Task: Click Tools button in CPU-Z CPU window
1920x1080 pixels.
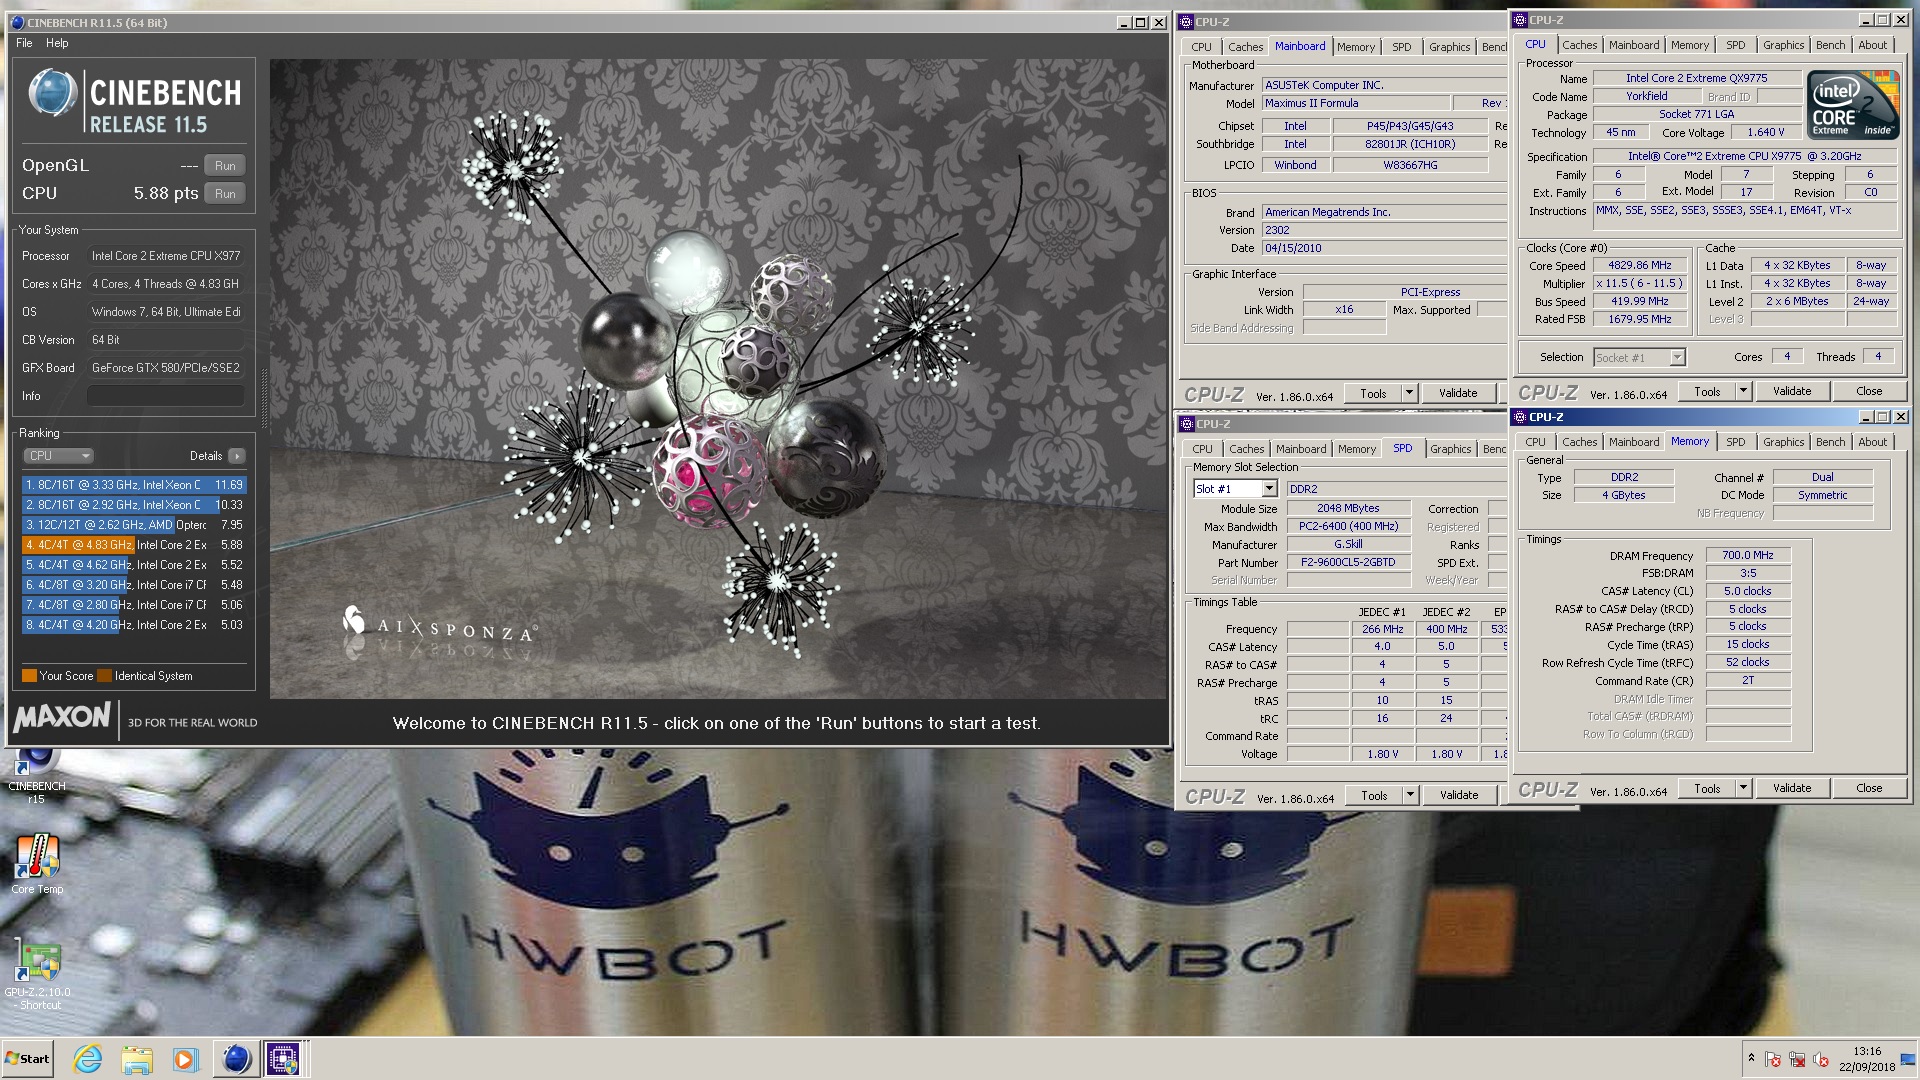Action: 1707,392
